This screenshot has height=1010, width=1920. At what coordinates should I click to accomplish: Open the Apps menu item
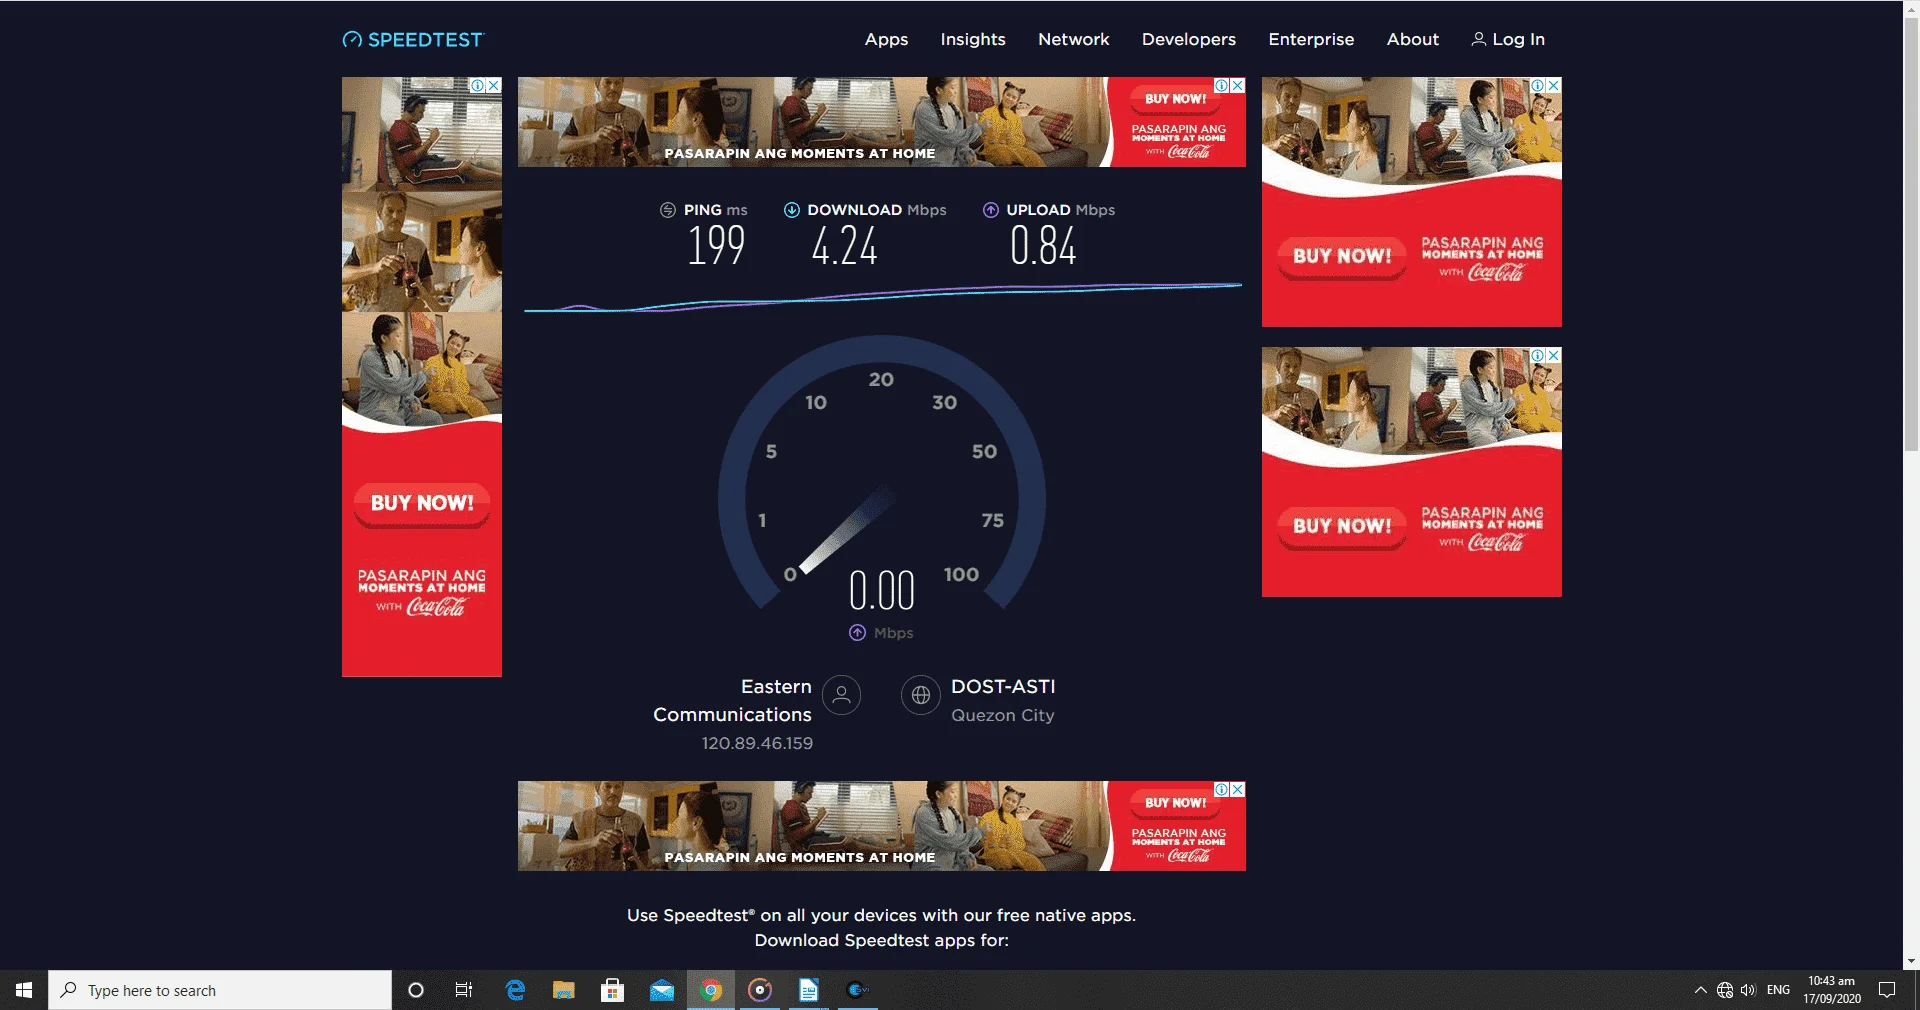(x=886, y=39)
